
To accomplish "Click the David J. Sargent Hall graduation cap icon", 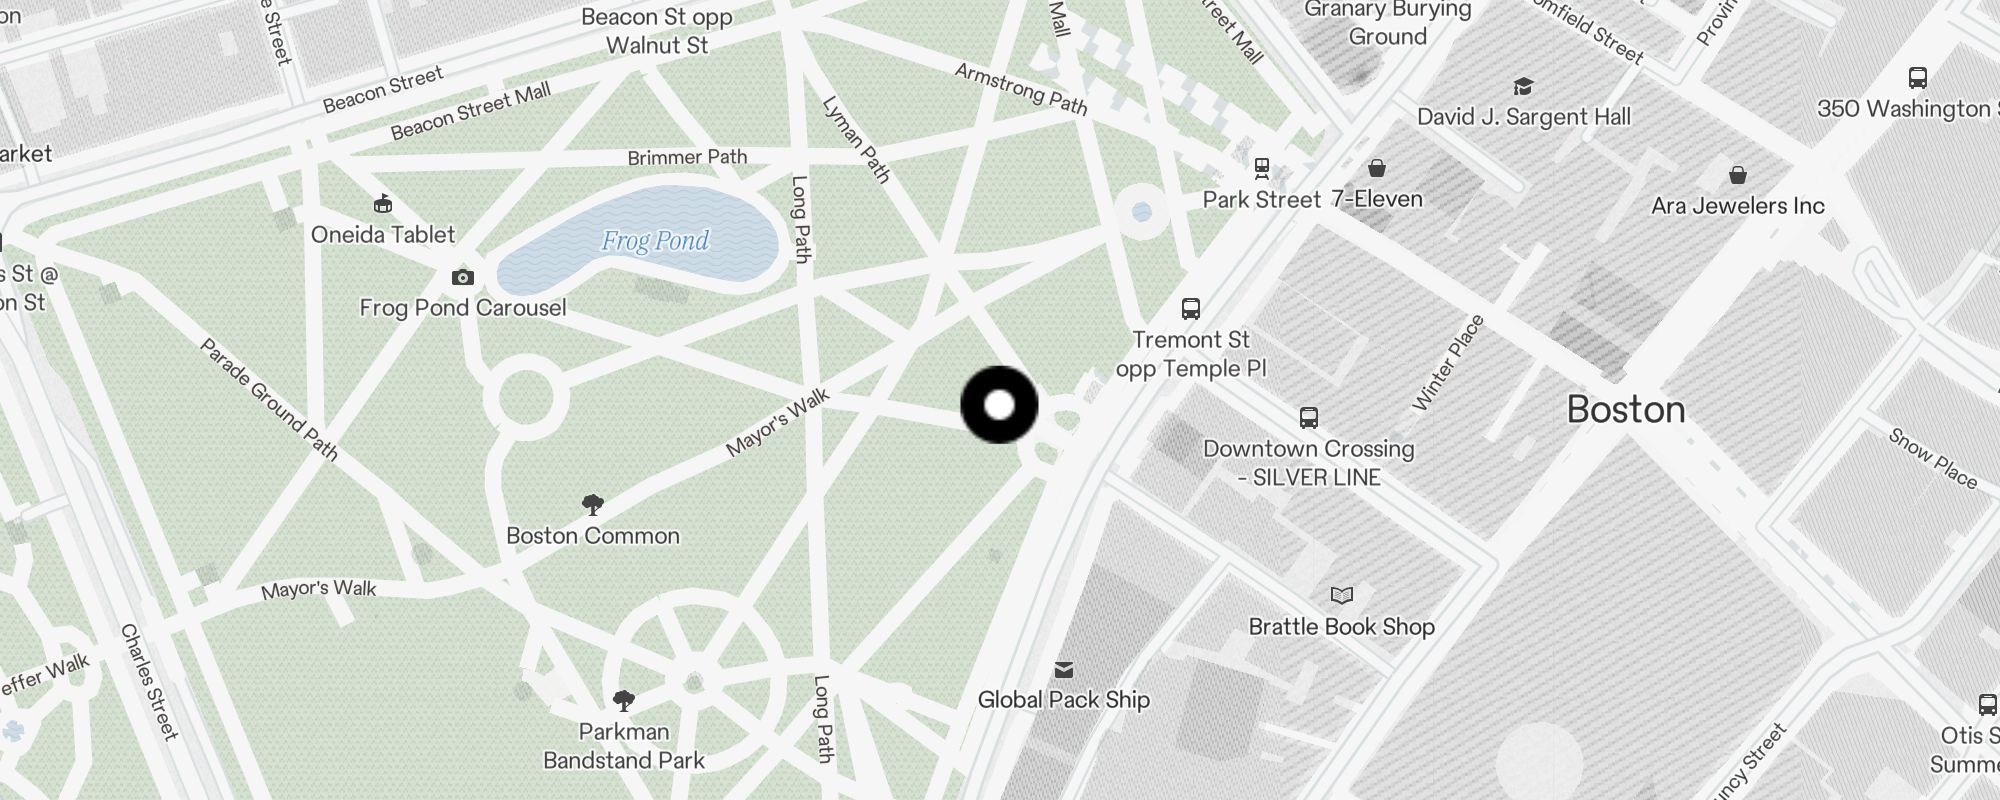I will [x=1523, y=87].
